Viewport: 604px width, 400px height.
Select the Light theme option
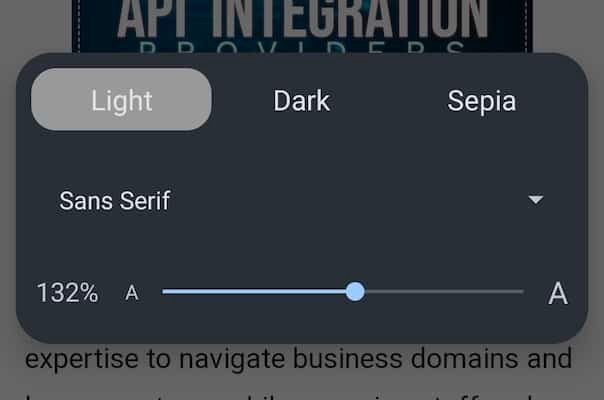(x=121, y=100)
